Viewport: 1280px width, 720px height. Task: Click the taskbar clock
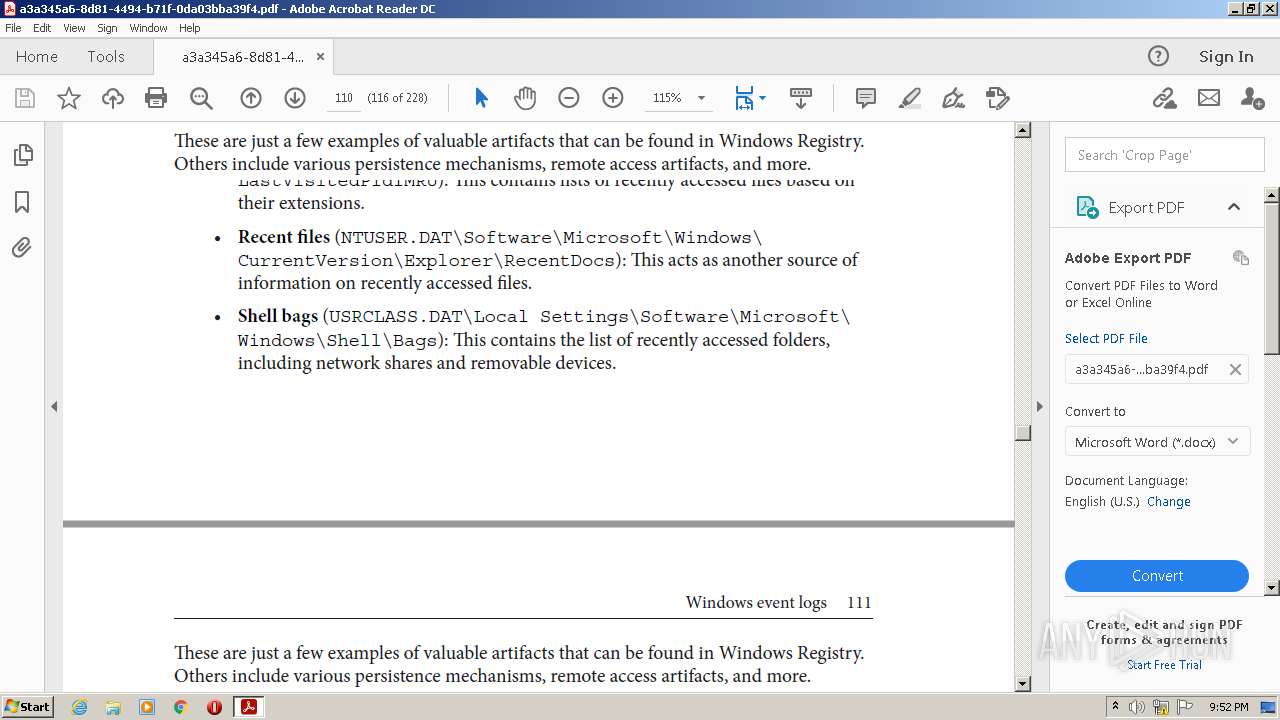pyautogui.click(x=1228, y=707)
